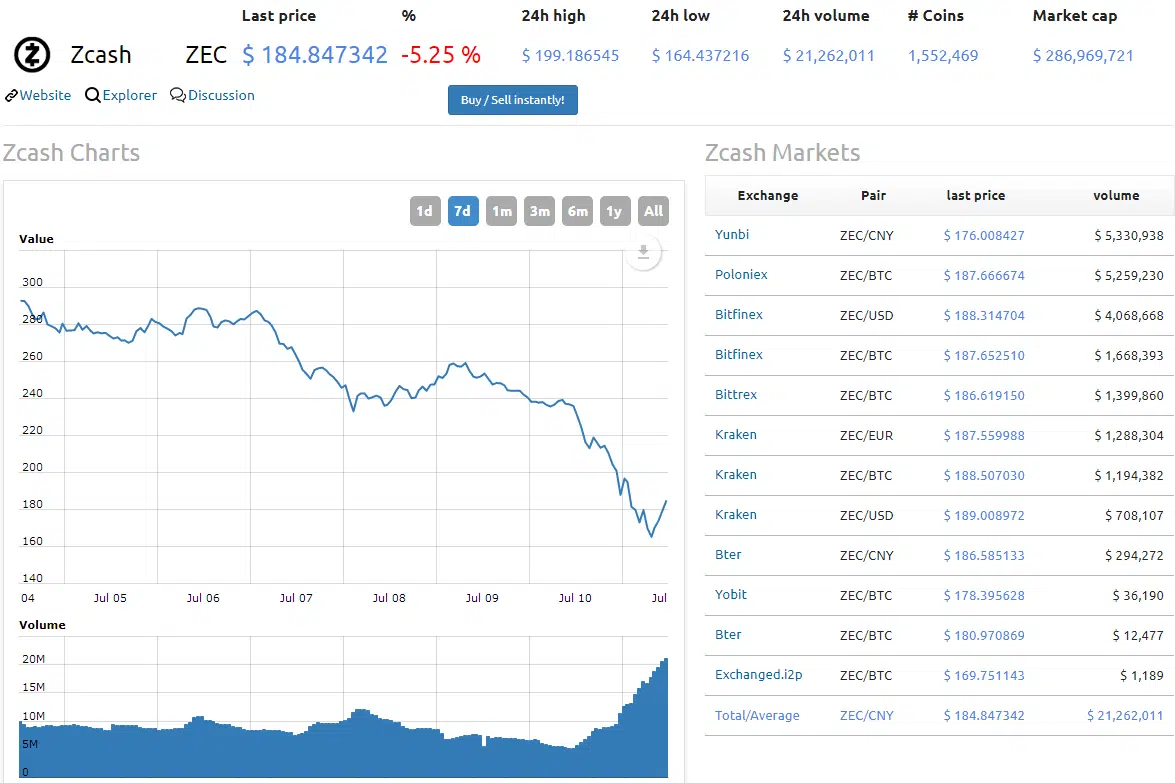Click coins count 1,552,469

coord(943,55)
